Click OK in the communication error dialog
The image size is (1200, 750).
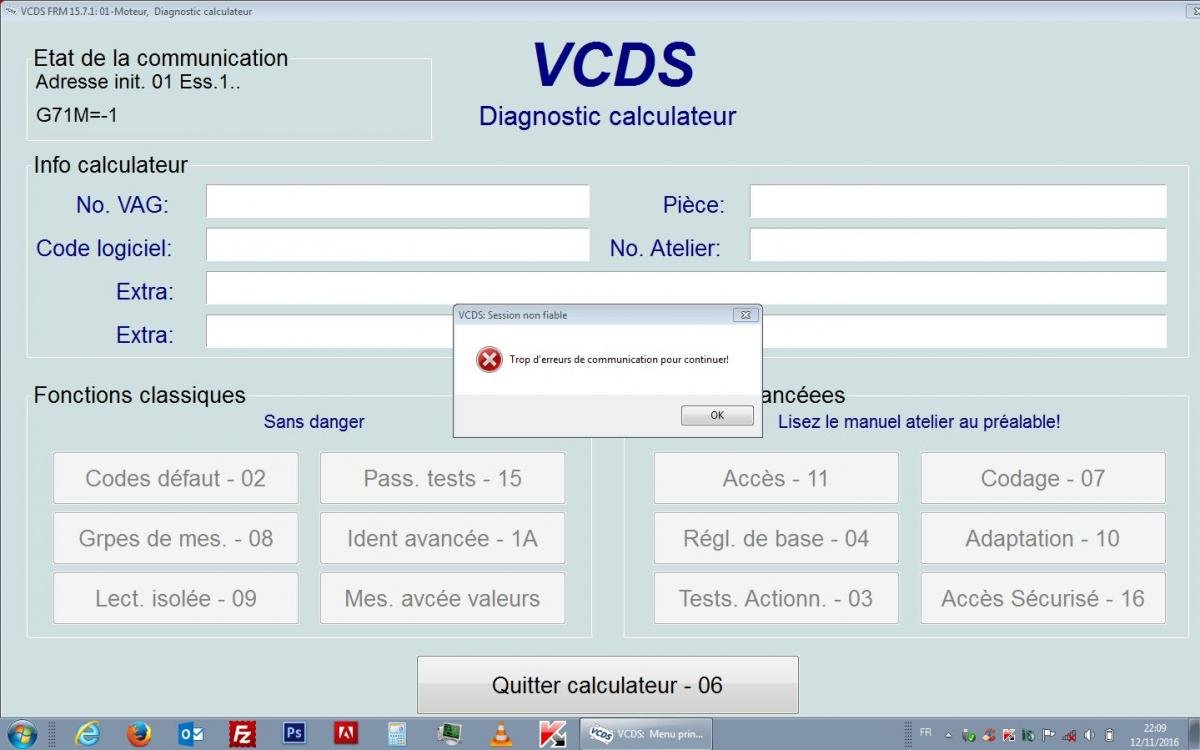click(717, 415)
